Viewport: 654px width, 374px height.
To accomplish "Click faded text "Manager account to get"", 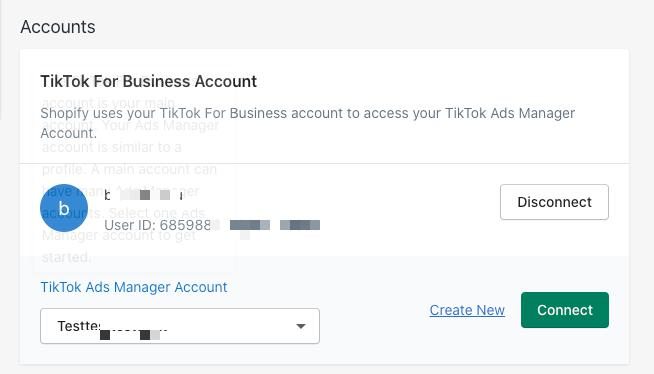I will pos(119,236).
